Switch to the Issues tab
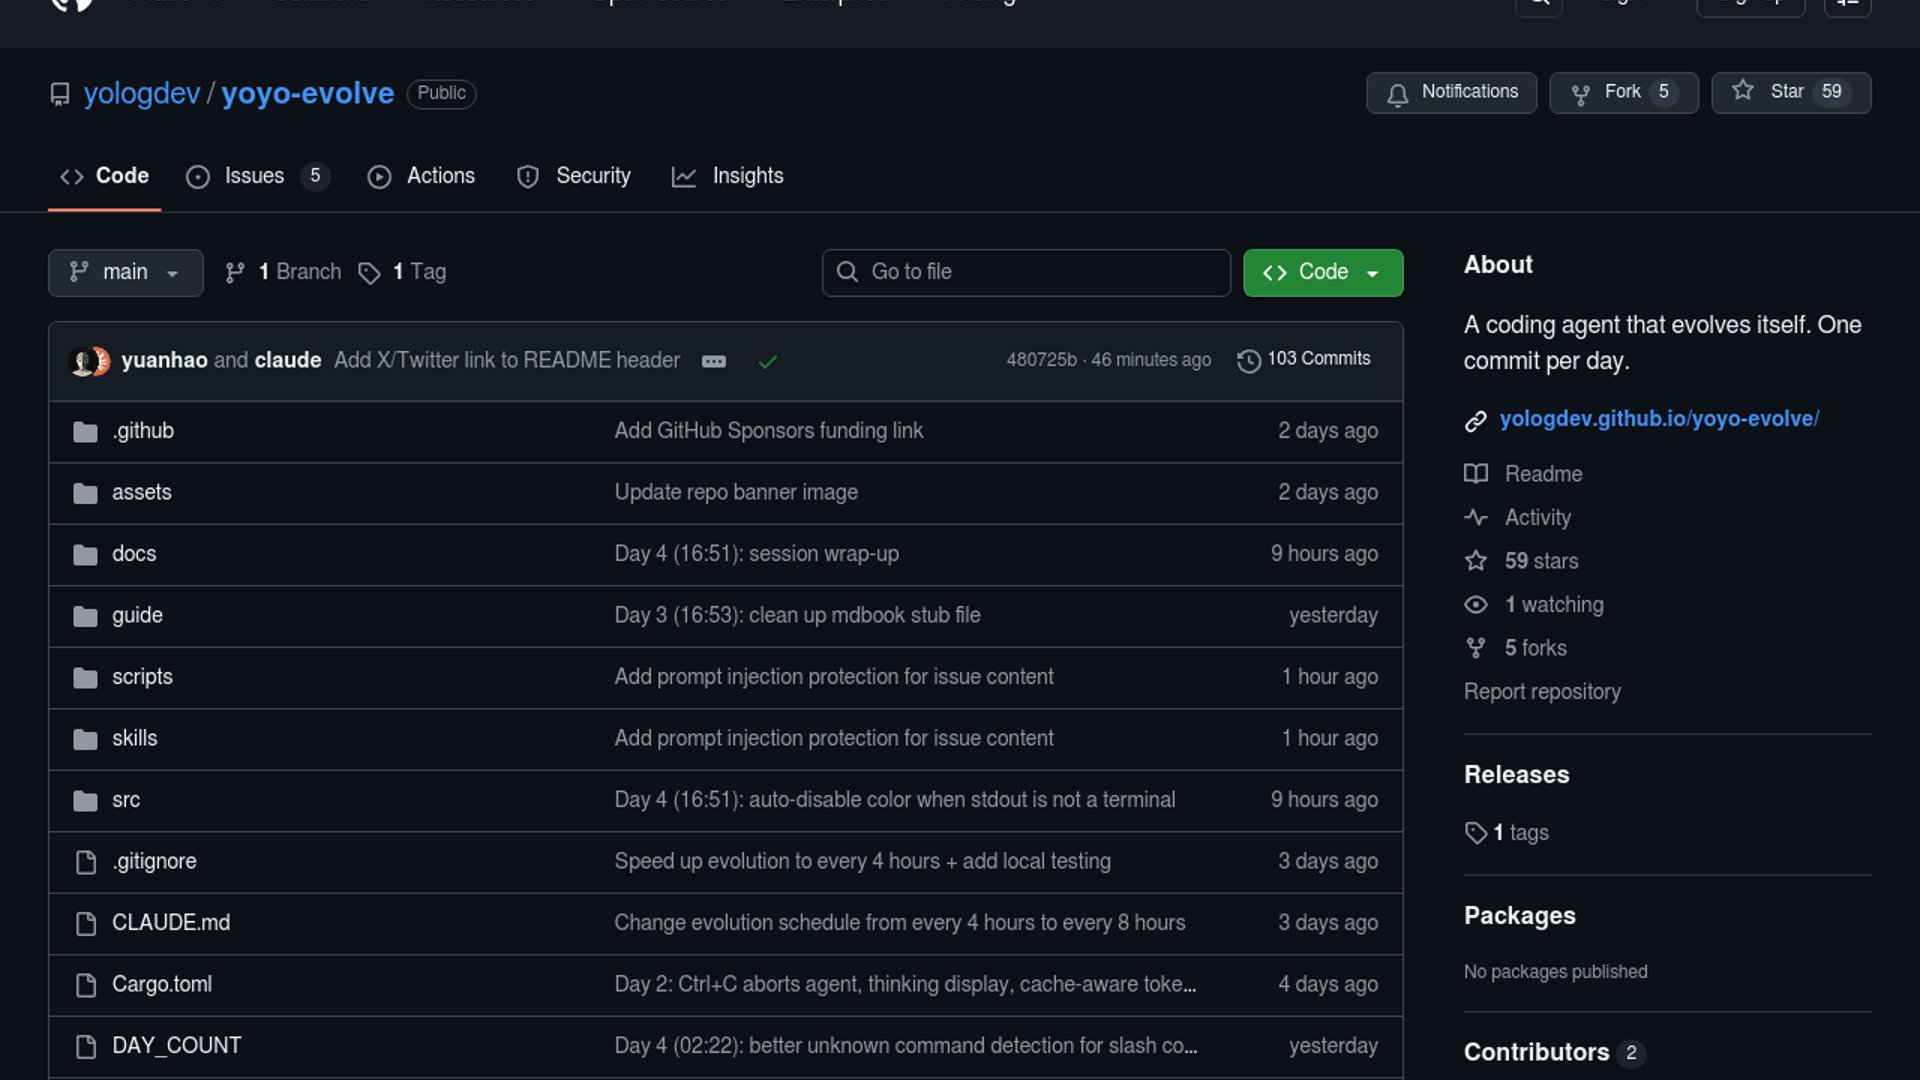Image resolution: width=1920 pixels, height=1080 pixels. (x=255, y=176)
